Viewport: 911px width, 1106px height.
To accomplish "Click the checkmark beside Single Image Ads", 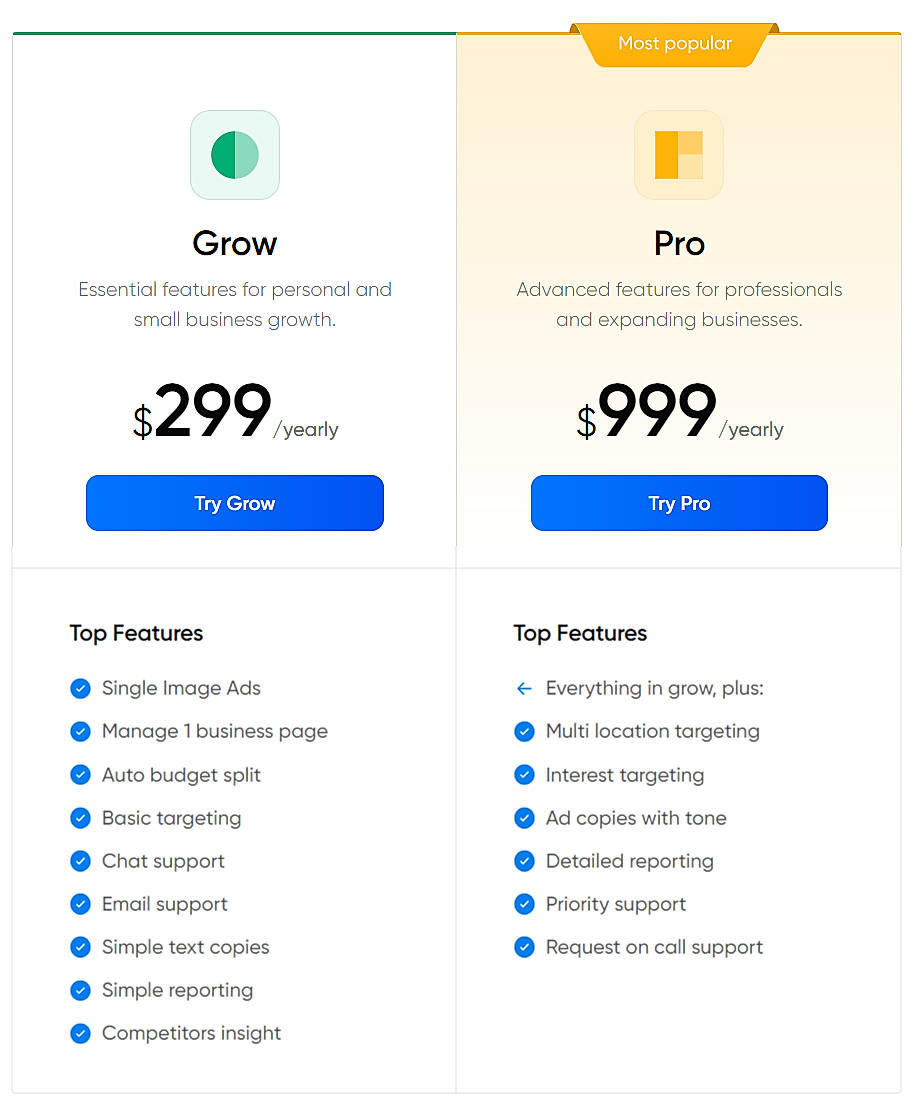I will (x=81, y=688).
